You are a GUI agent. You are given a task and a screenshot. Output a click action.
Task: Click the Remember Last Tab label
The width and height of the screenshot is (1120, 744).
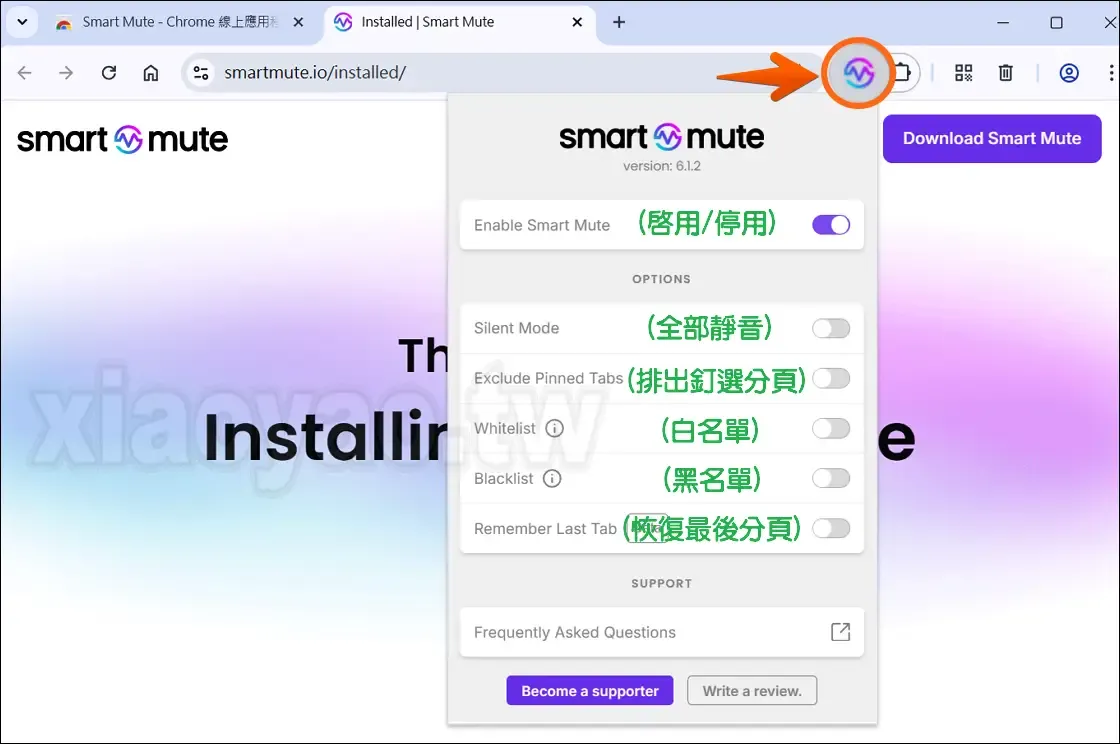click(545, 529)
